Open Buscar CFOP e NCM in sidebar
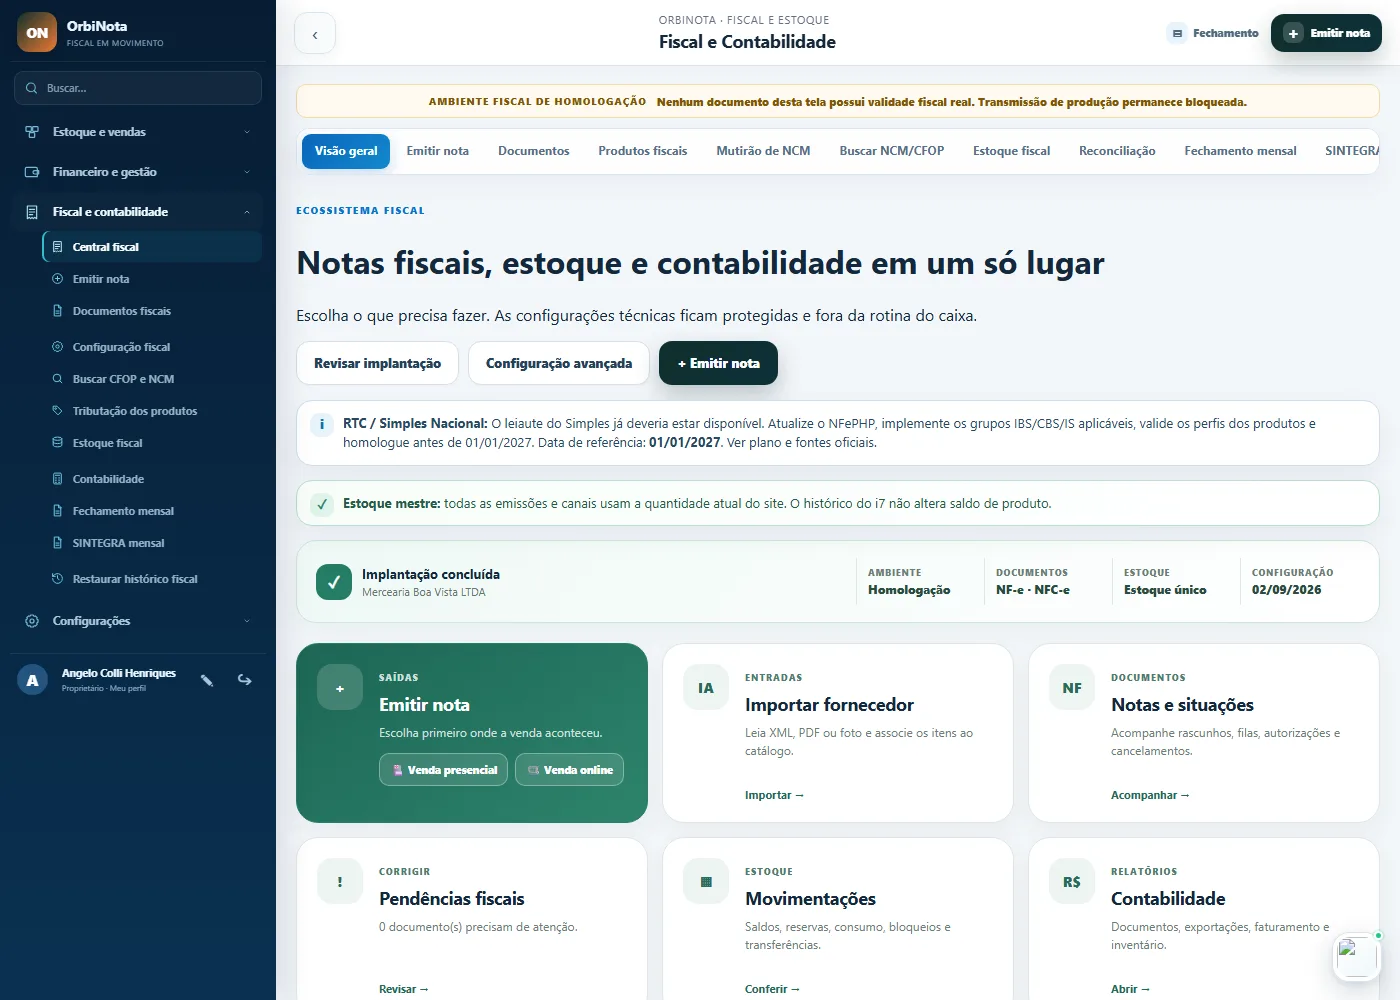The image size is (1400, 1000). click(152, 379)
